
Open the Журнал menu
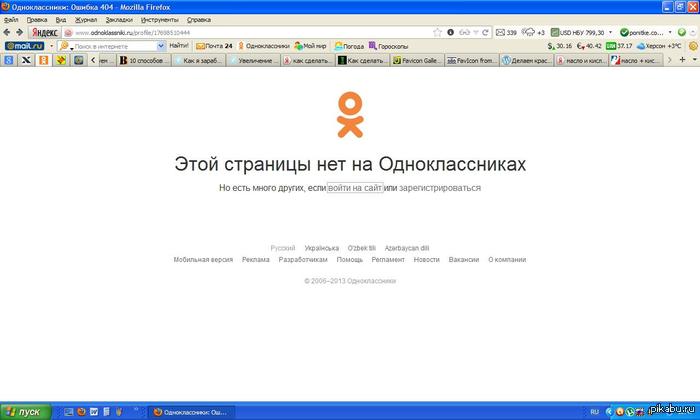pyautogui.click(x=86, y=20)
